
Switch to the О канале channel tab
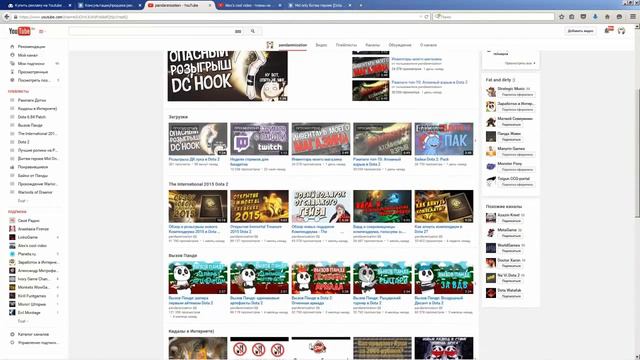coord(428,45)
